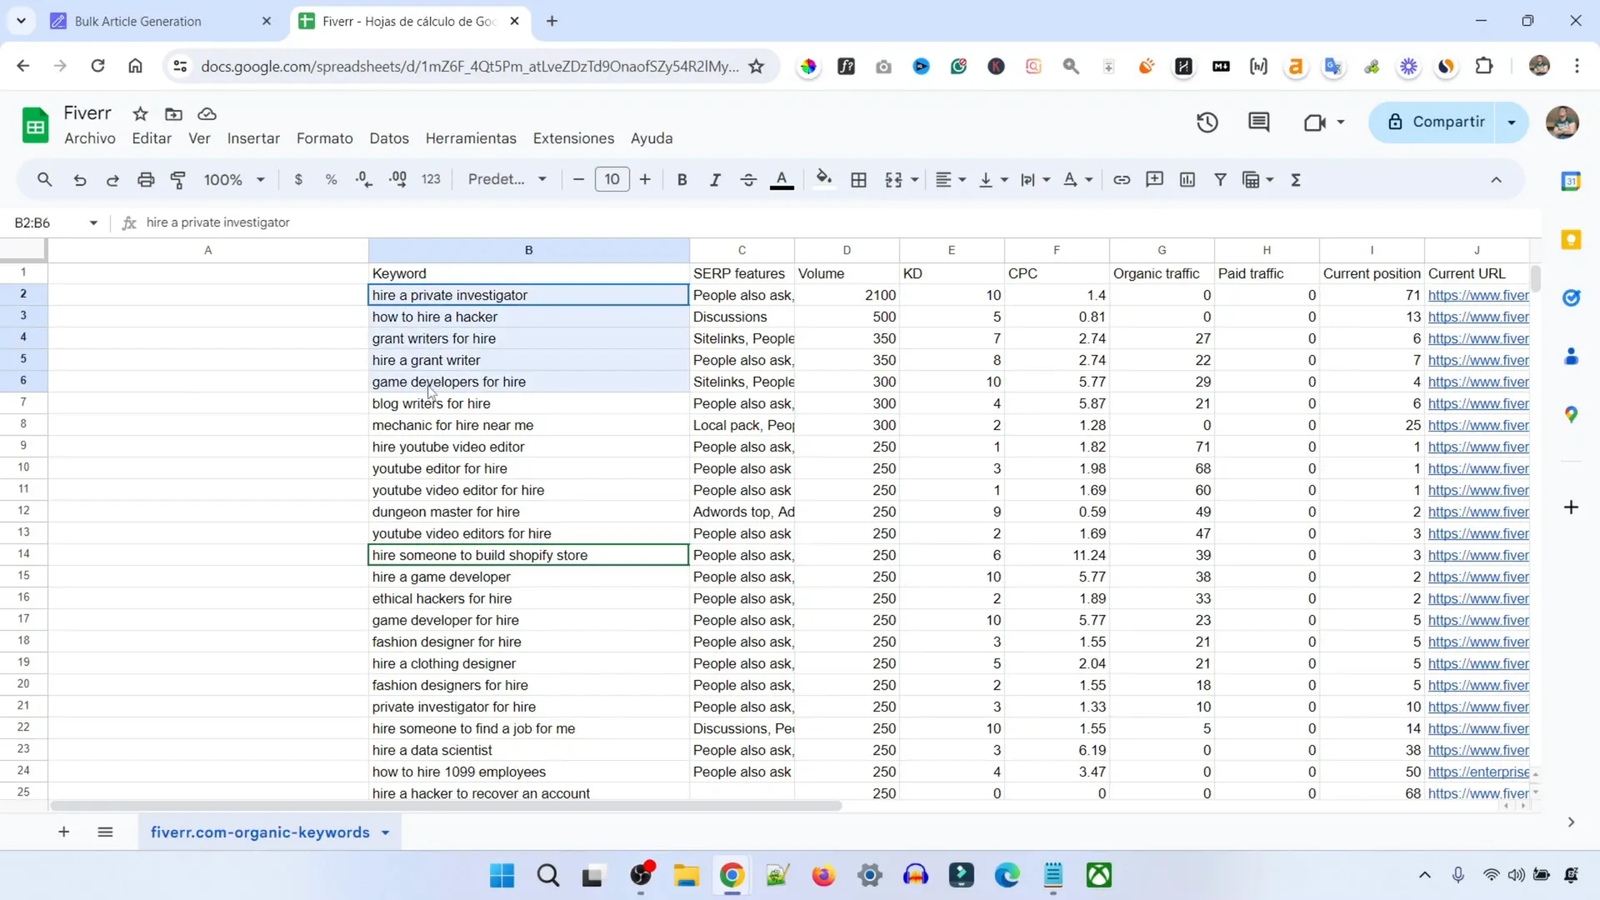Click the borders icon in toolbar
Image resolution: width=1600 pixels, height=900 pixels.
coord(858,180)
